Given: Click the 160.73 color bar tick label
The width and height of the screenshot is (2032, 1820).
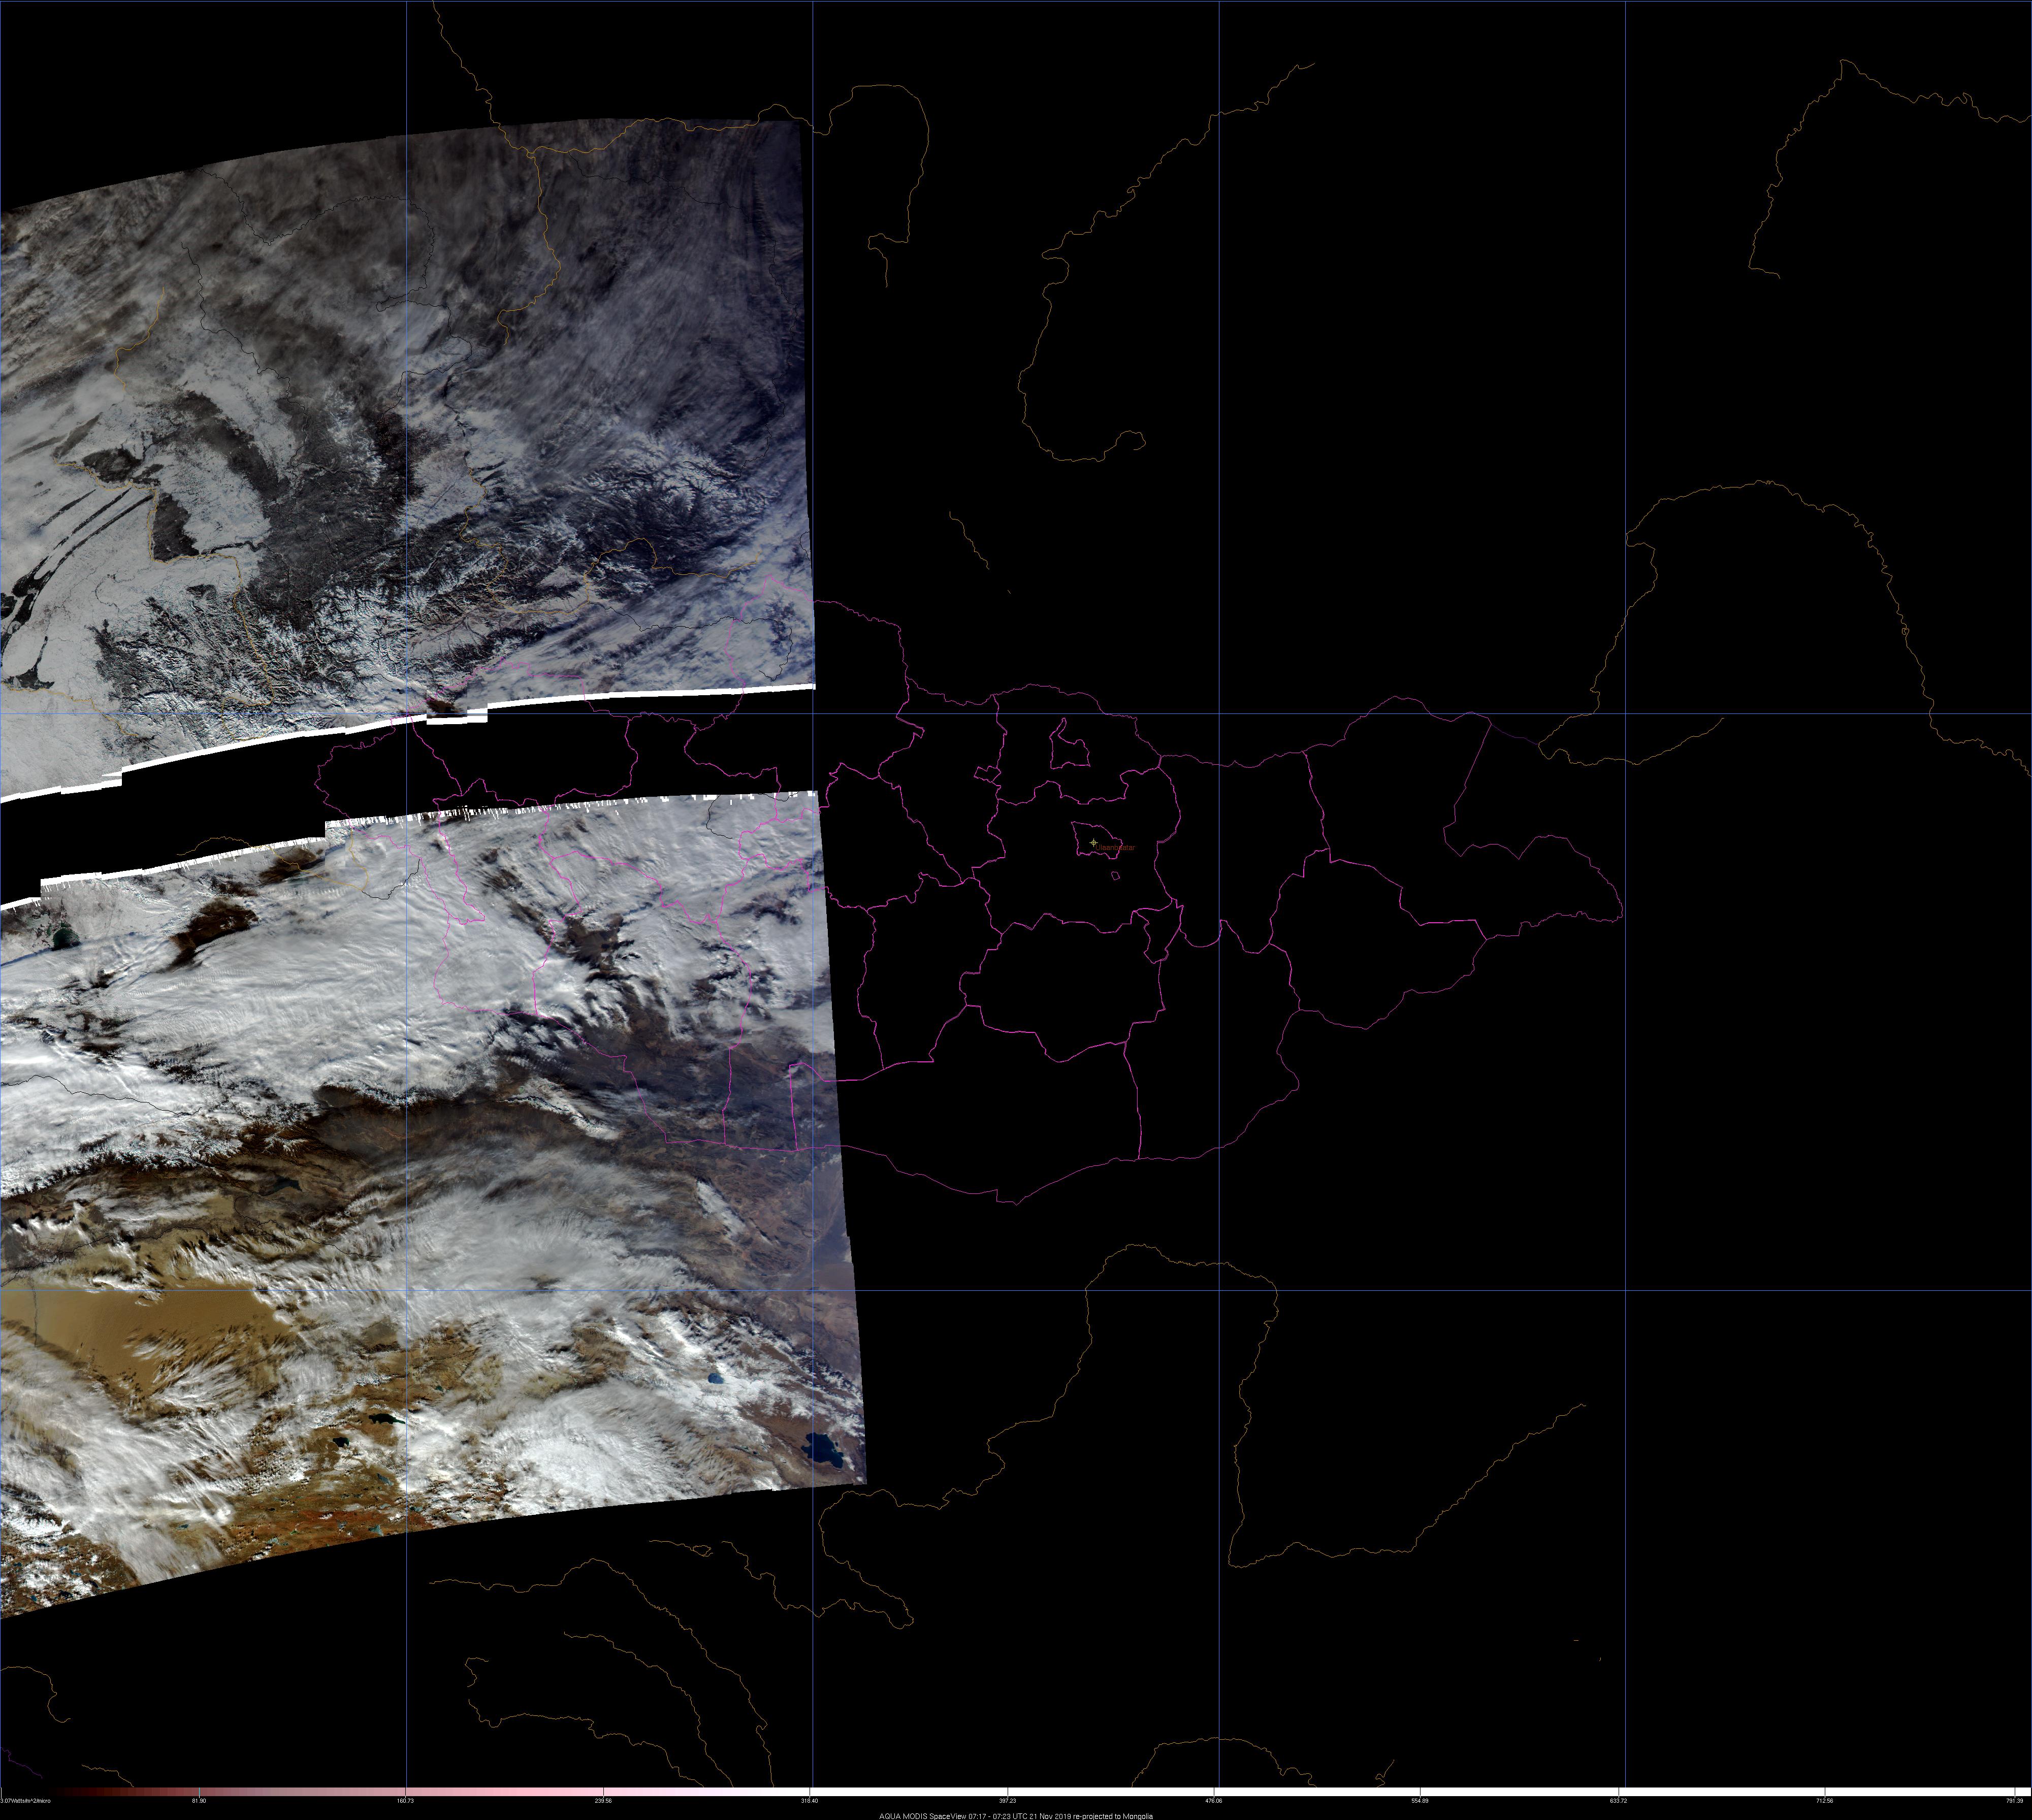Looking at the screenshot, I should 405,1801.
